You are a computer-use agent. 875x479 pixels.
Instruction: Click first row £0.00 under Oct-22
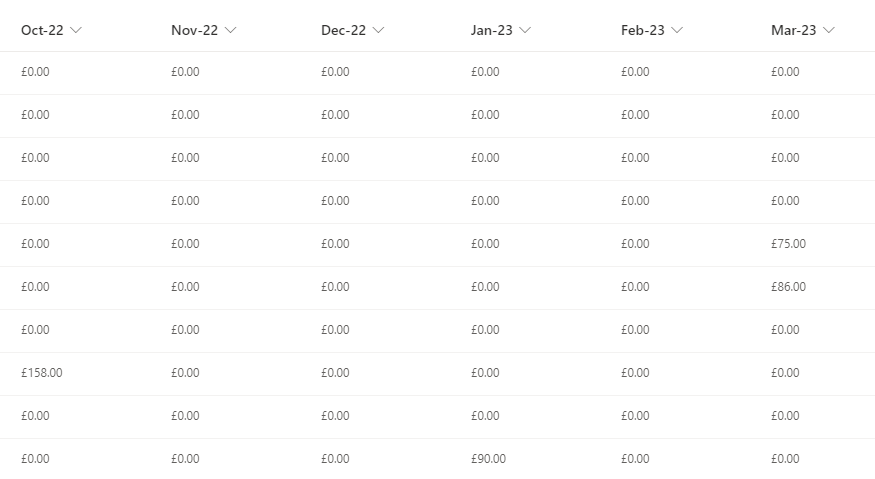point(35,72)
